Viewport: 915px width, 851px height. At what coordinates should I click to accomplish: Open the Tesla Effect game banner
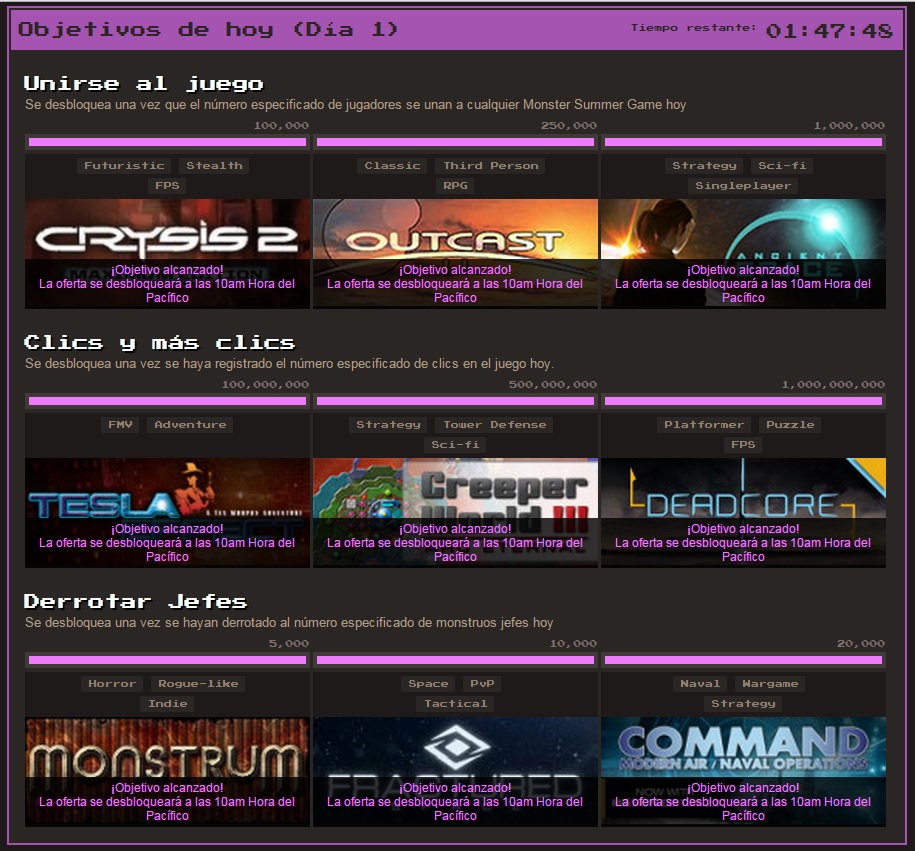click(x=167, y=512)
